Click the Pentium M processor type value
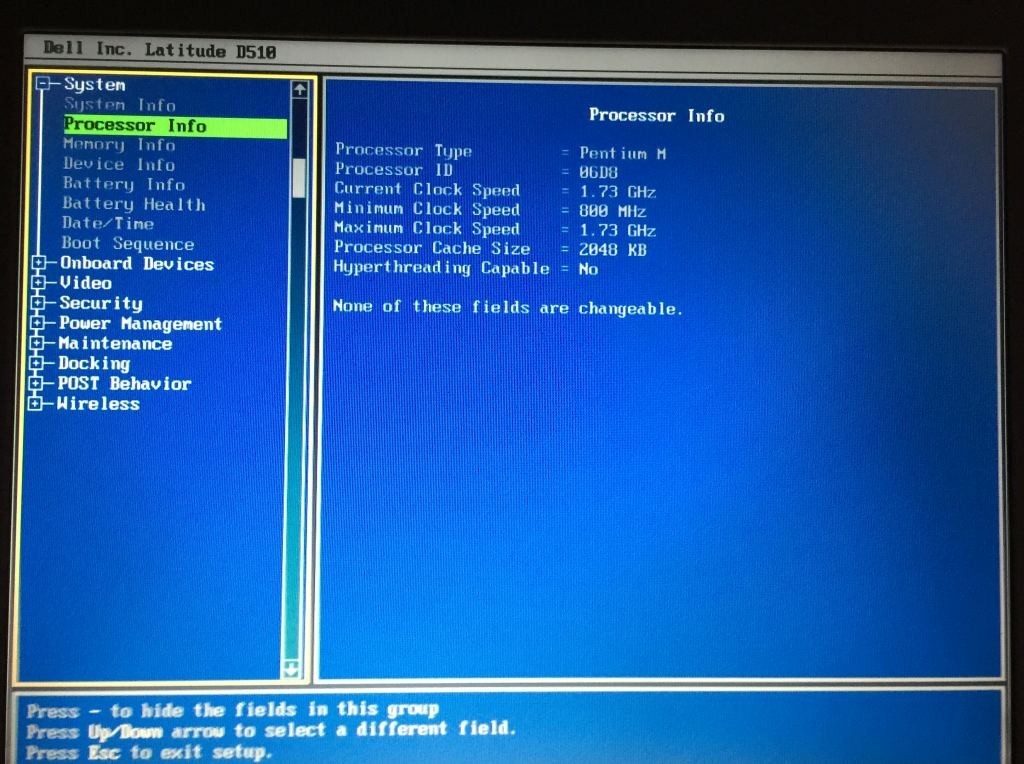 pyautogui.click(x=622, y=153)
